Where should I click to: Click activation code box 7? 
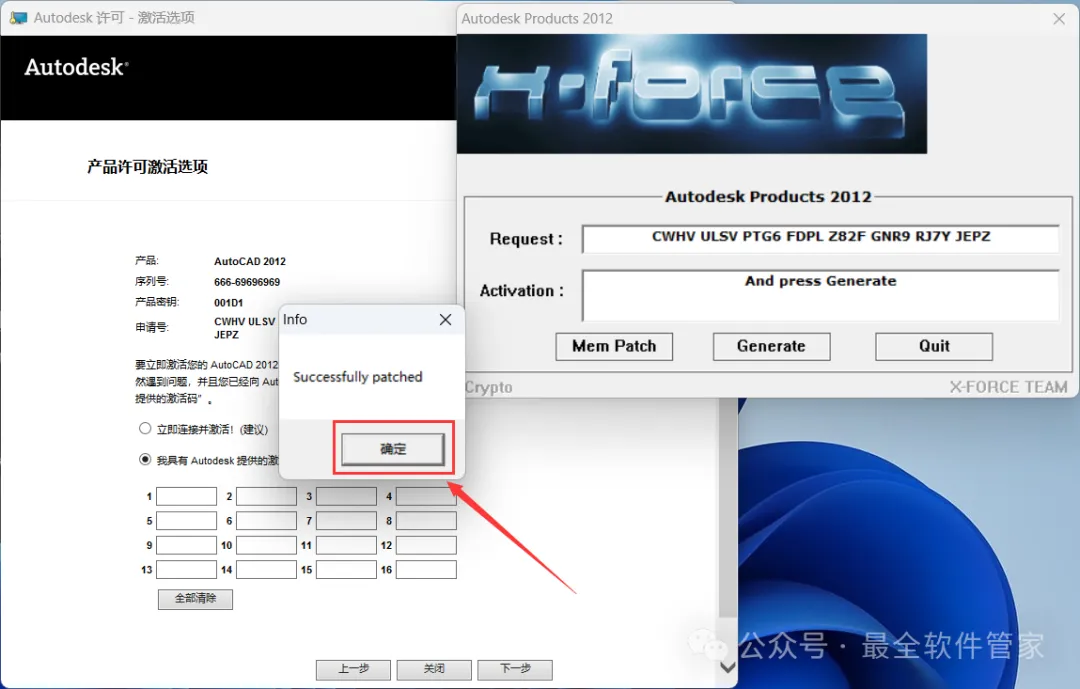point(346,520)
